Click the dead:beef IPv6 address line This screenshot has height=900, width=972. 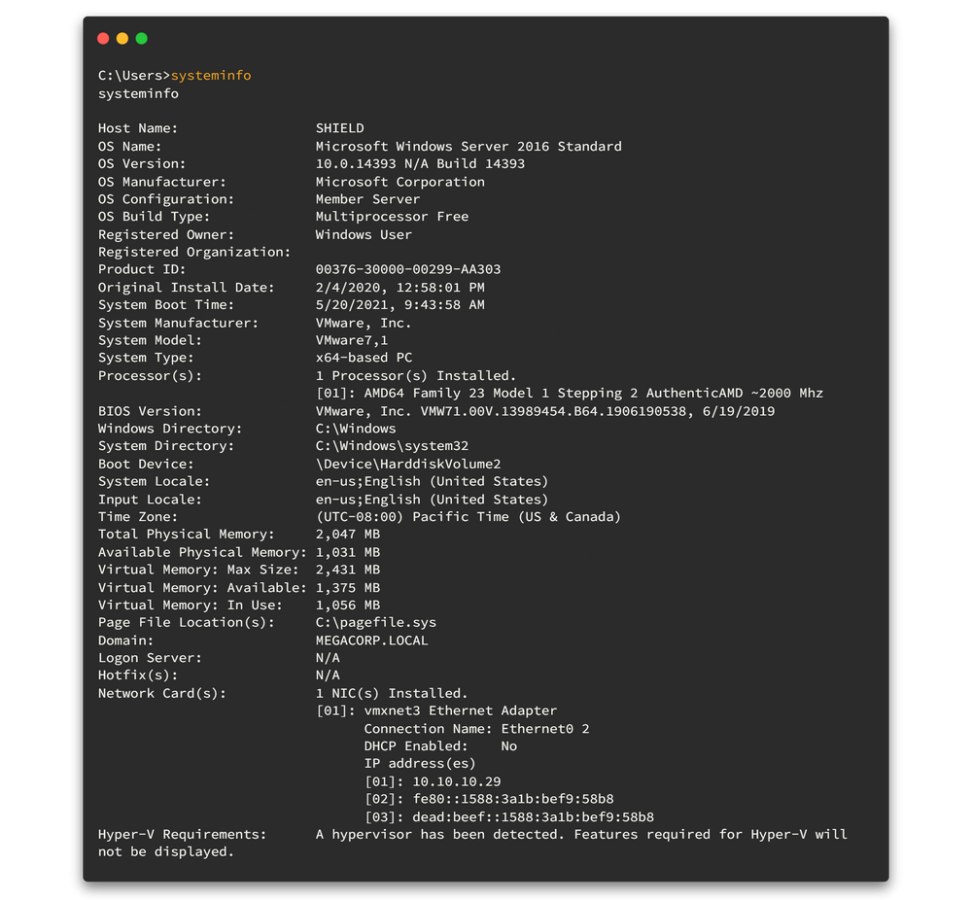[509, 817]
